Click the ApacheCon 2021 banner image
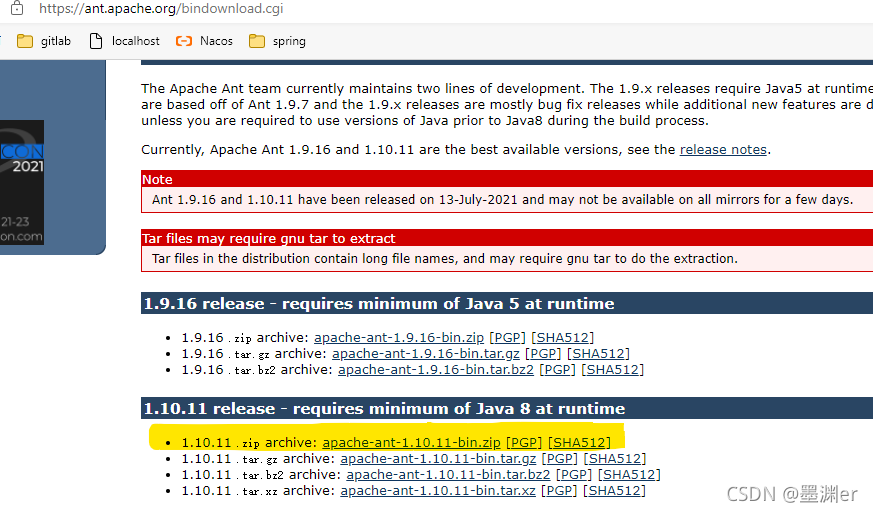 (22, 183)
